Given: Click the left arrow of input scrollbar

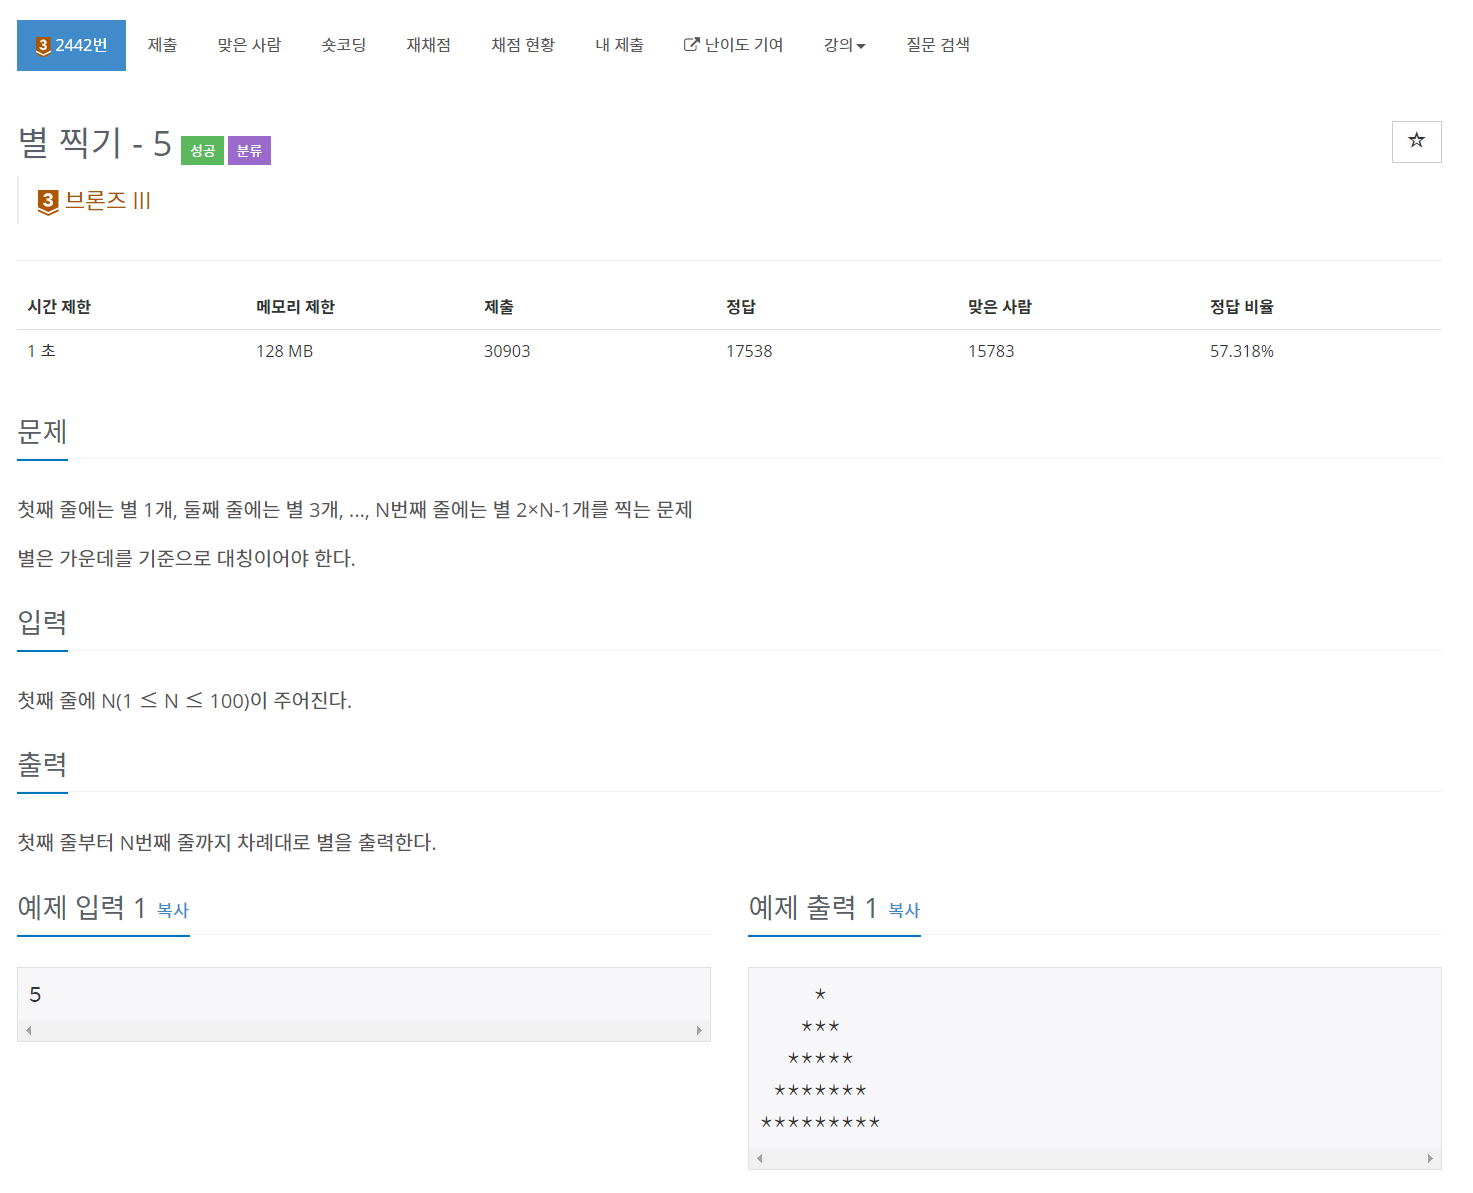Looking at the screenshot, I should [29, 1030].
